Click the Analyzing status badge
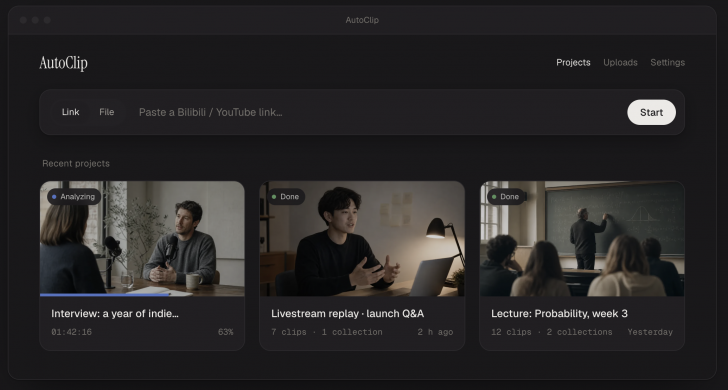Screen dimensions: 728x390 pos(74,197)
